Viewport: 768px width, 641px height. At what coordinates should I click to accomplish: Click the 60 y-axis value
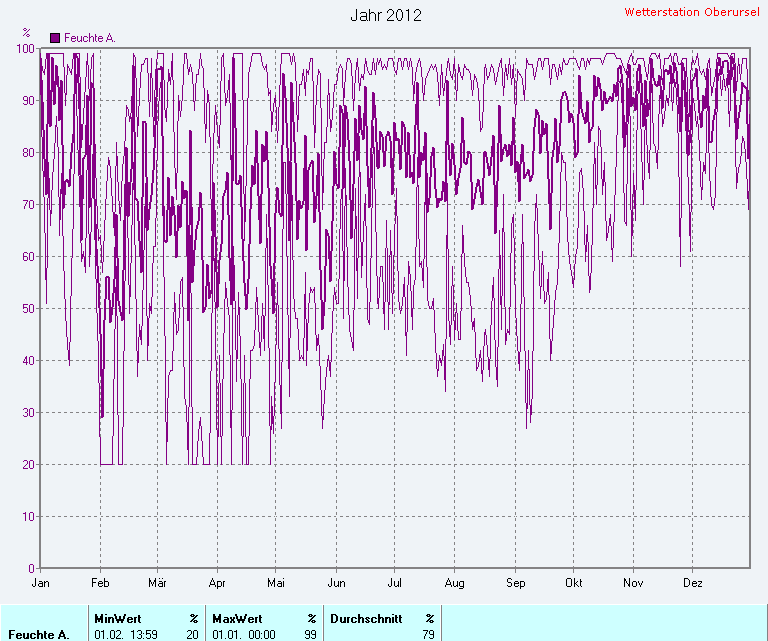point(28,256)
